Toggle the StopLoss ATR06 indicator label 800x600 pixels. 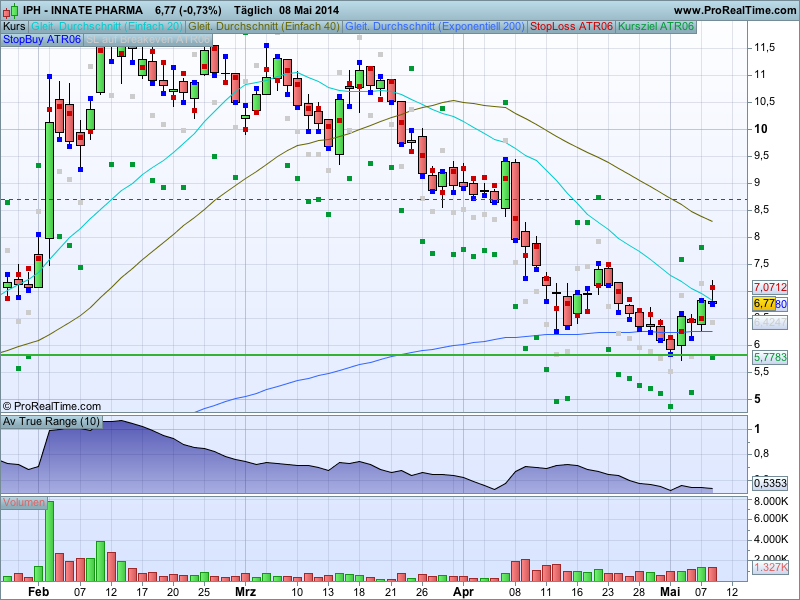coord(571,26)
